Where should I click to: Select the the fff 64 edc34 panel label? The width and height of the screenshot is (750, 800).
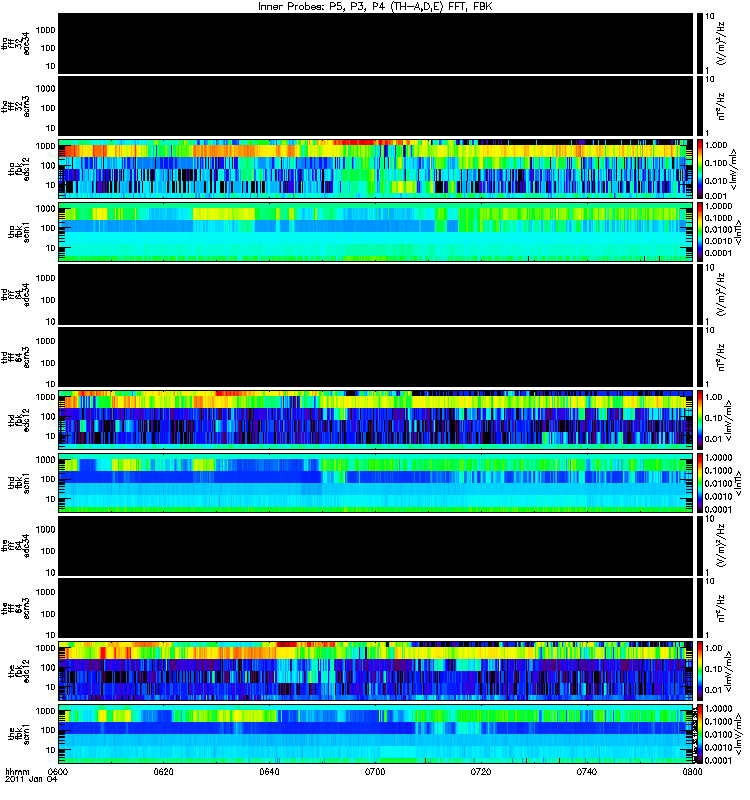pos(16,546)
